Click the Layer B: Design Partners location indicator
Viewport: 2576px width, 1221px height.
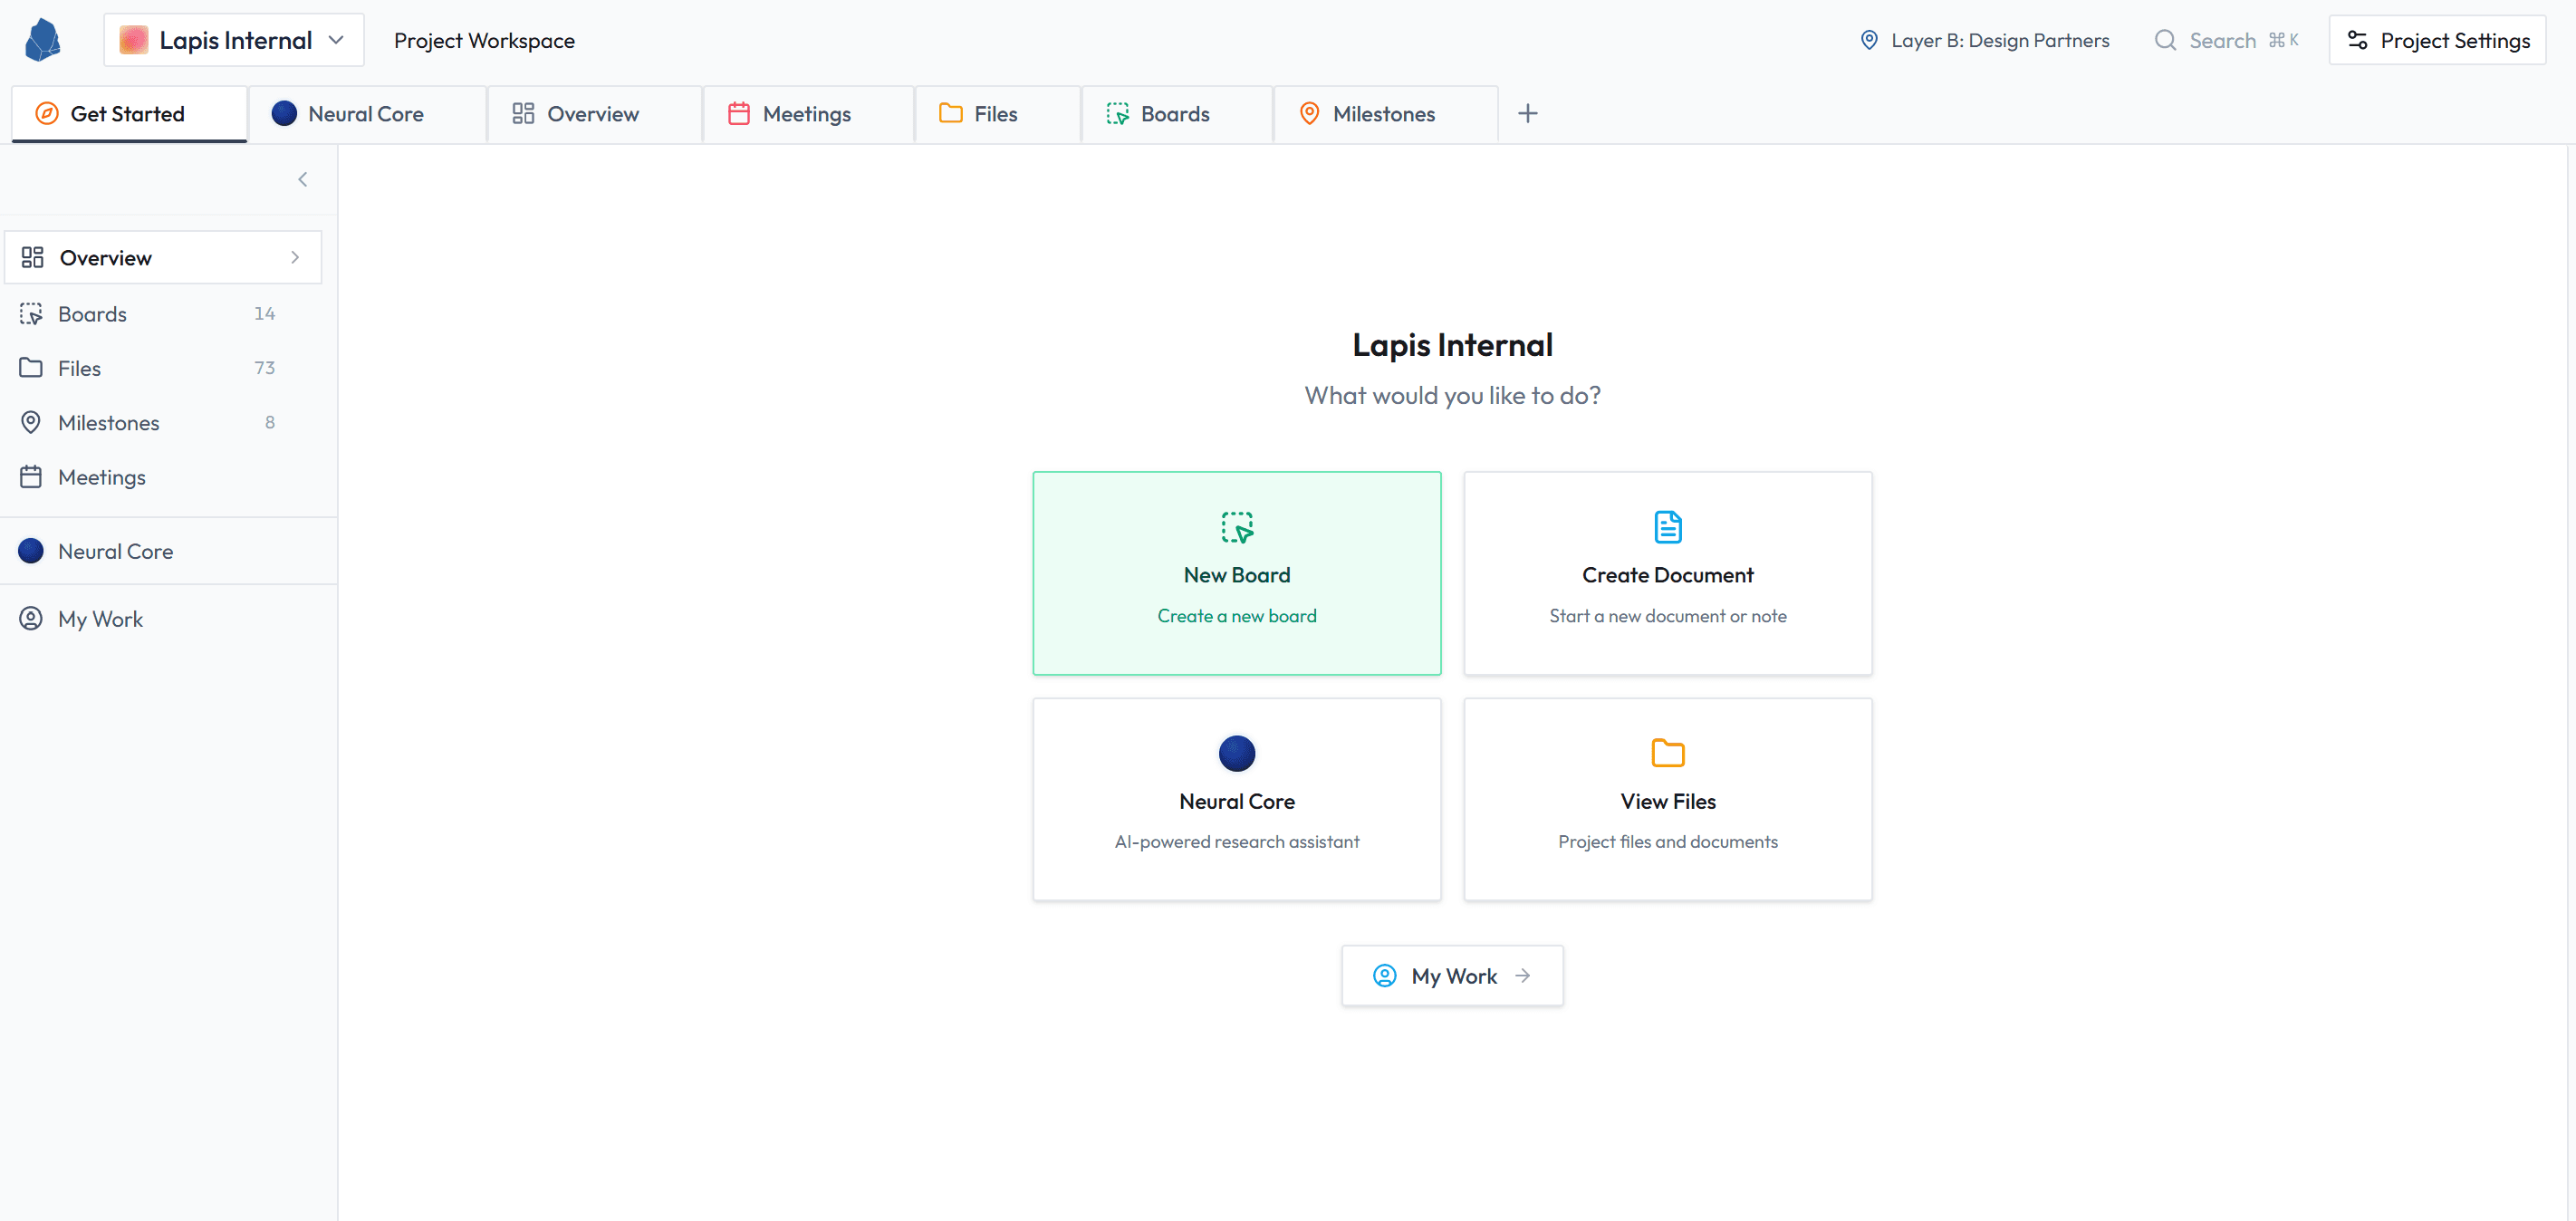tap(1985, 40)
